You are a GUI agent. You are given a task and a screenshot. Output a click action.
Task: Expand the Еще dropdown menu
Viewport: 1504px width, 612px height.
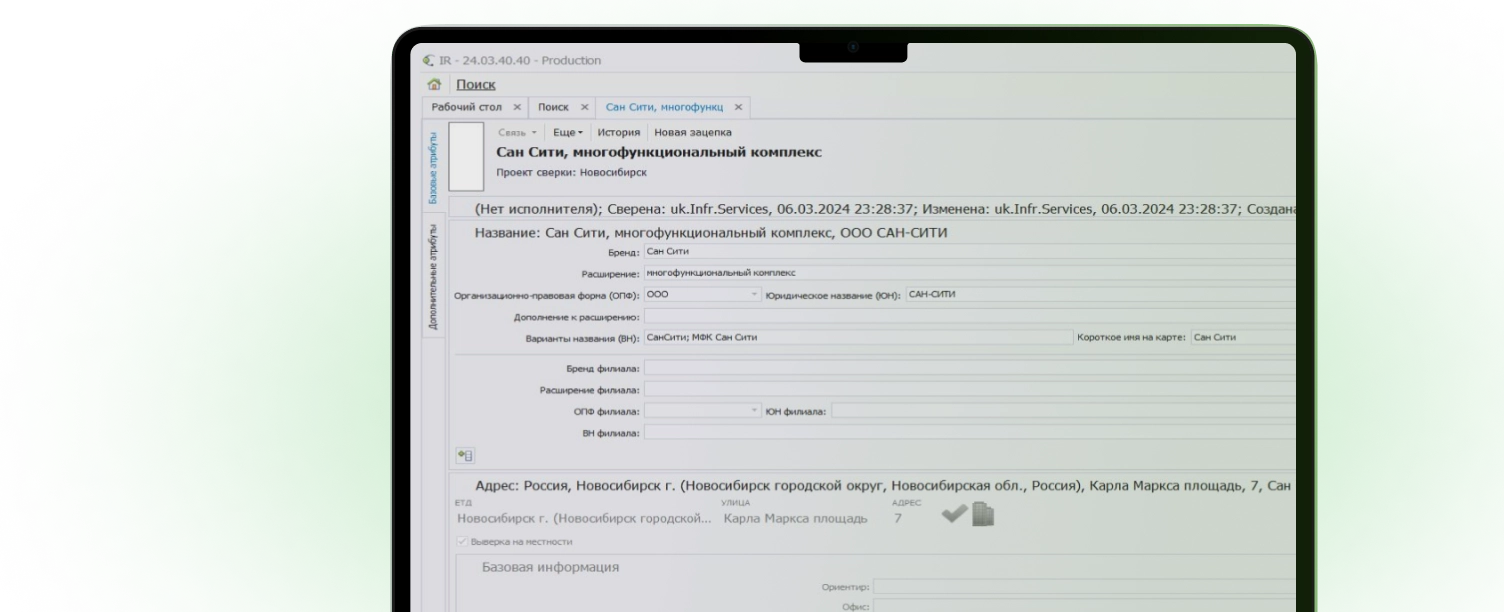click(568, 132)
